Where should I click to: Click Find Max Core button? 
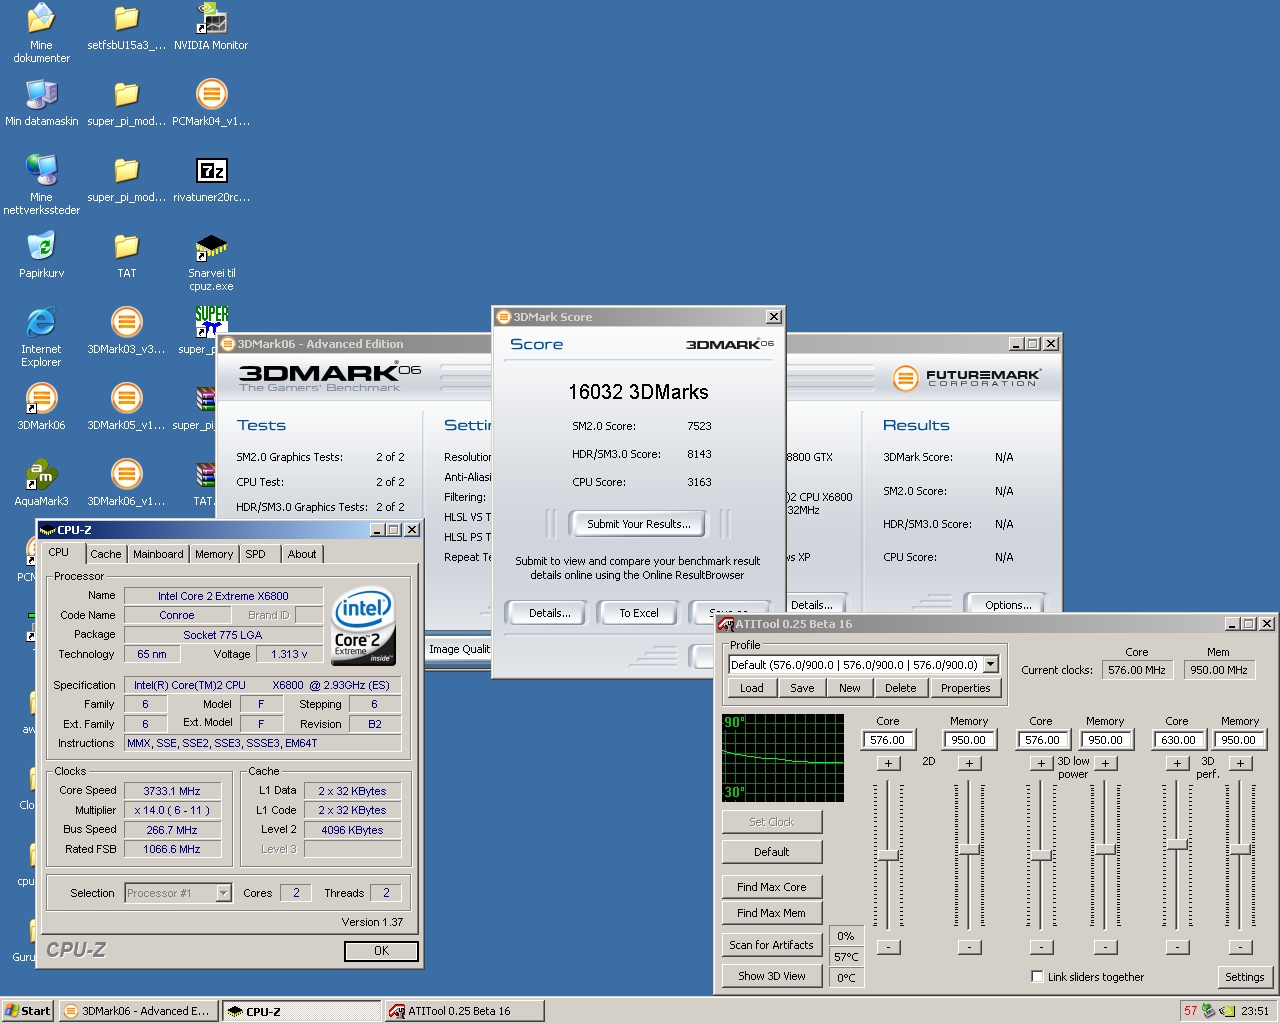772,887
